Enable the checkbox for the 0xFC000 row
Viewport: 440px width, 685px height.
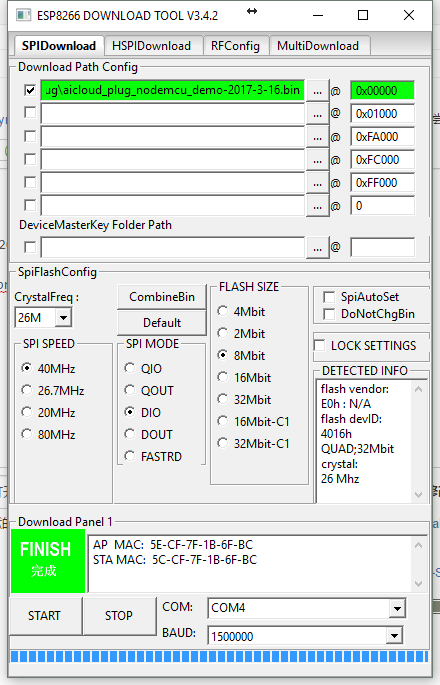pyautogui.click(x=30, y=159)
